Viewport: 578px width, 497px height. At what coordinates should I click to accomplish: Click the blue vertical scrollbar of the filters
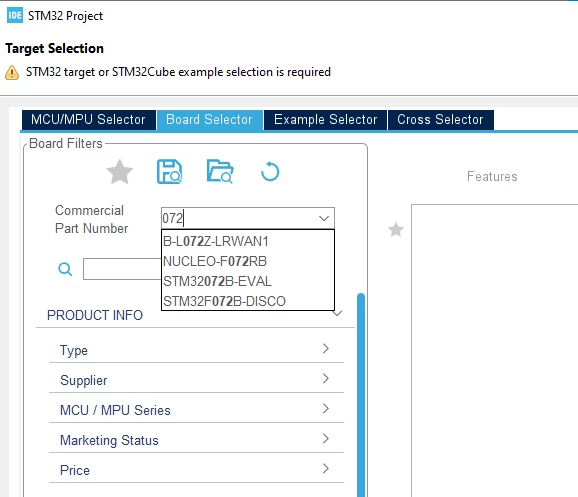(x=361, y=395)
